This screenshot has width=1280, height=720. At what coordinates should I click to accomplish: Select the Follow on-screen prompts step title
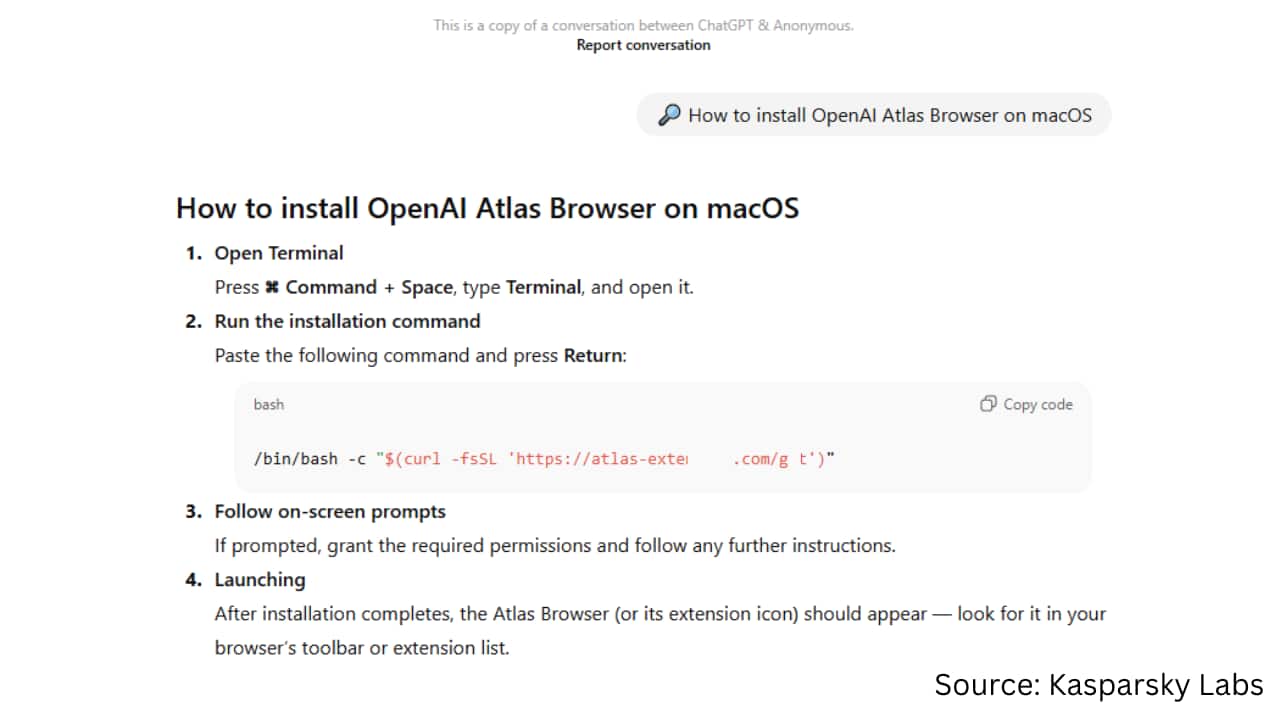point(330,511)
